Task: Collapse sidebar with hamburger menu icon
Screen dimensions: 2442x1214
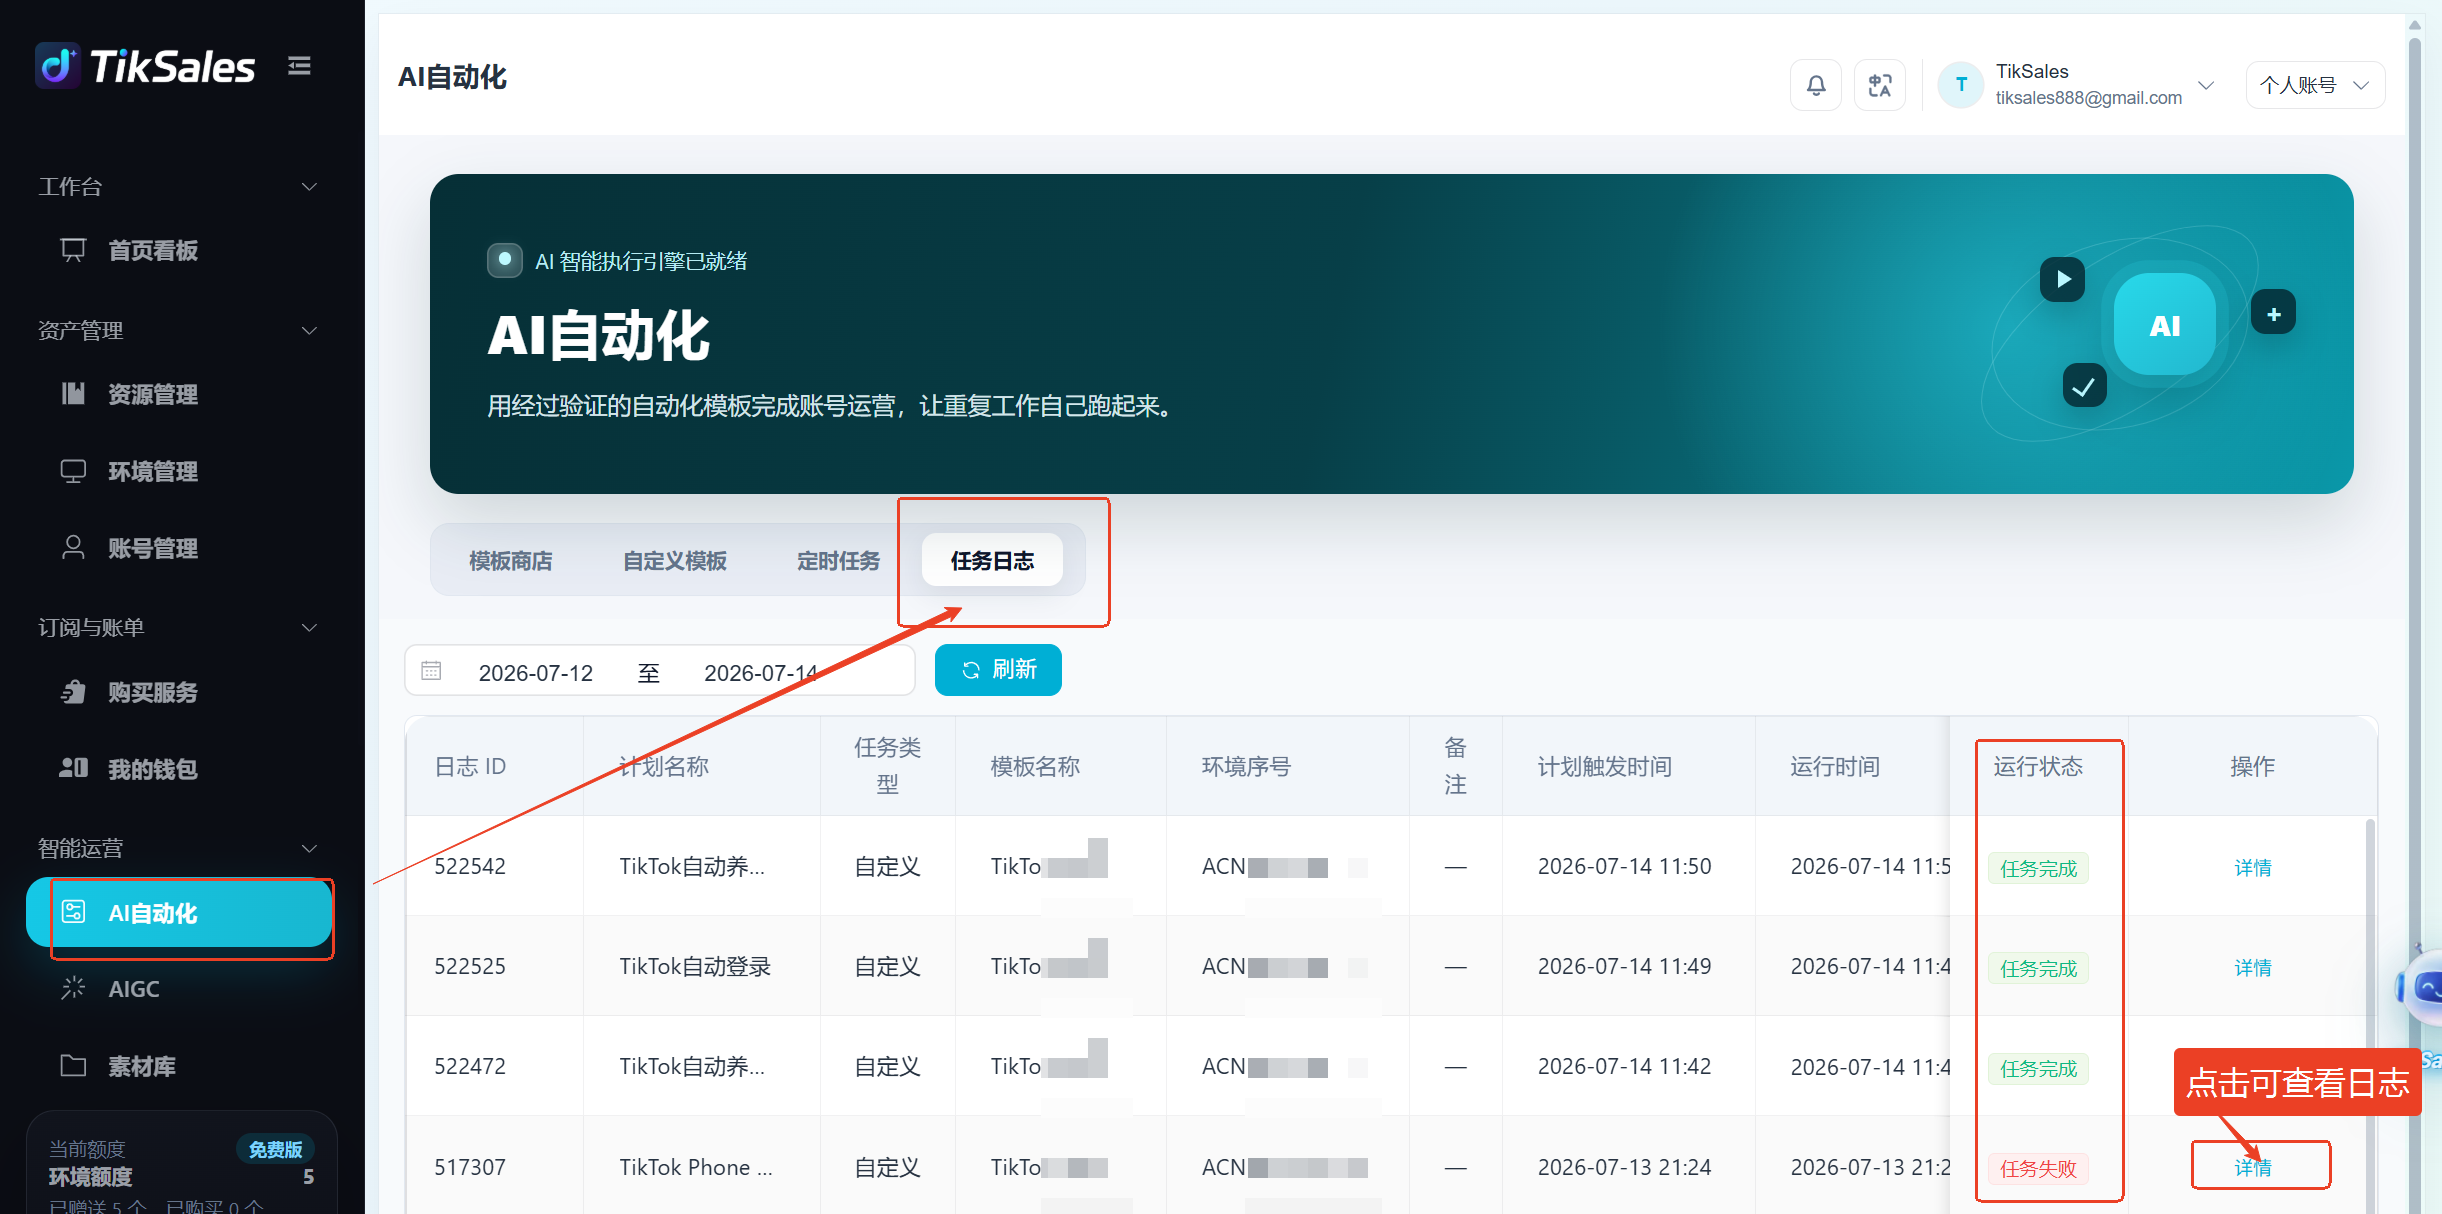Action: (299, 66)
